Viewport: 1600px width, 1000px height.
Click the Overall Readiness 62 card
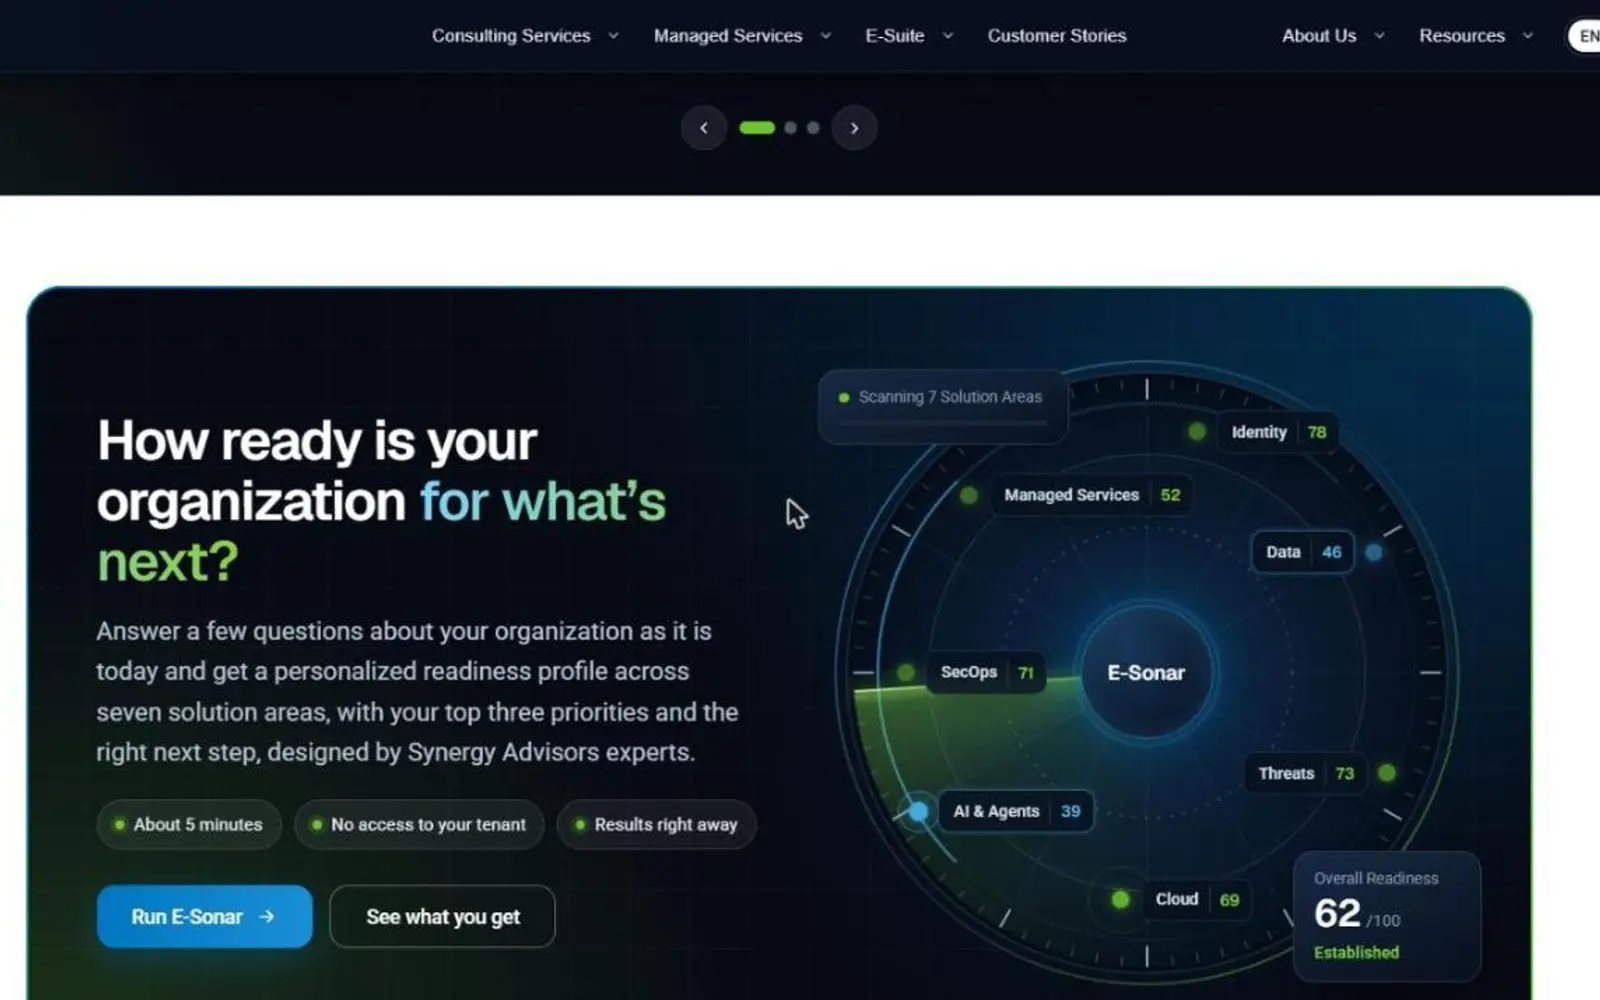pos(1387,916)
